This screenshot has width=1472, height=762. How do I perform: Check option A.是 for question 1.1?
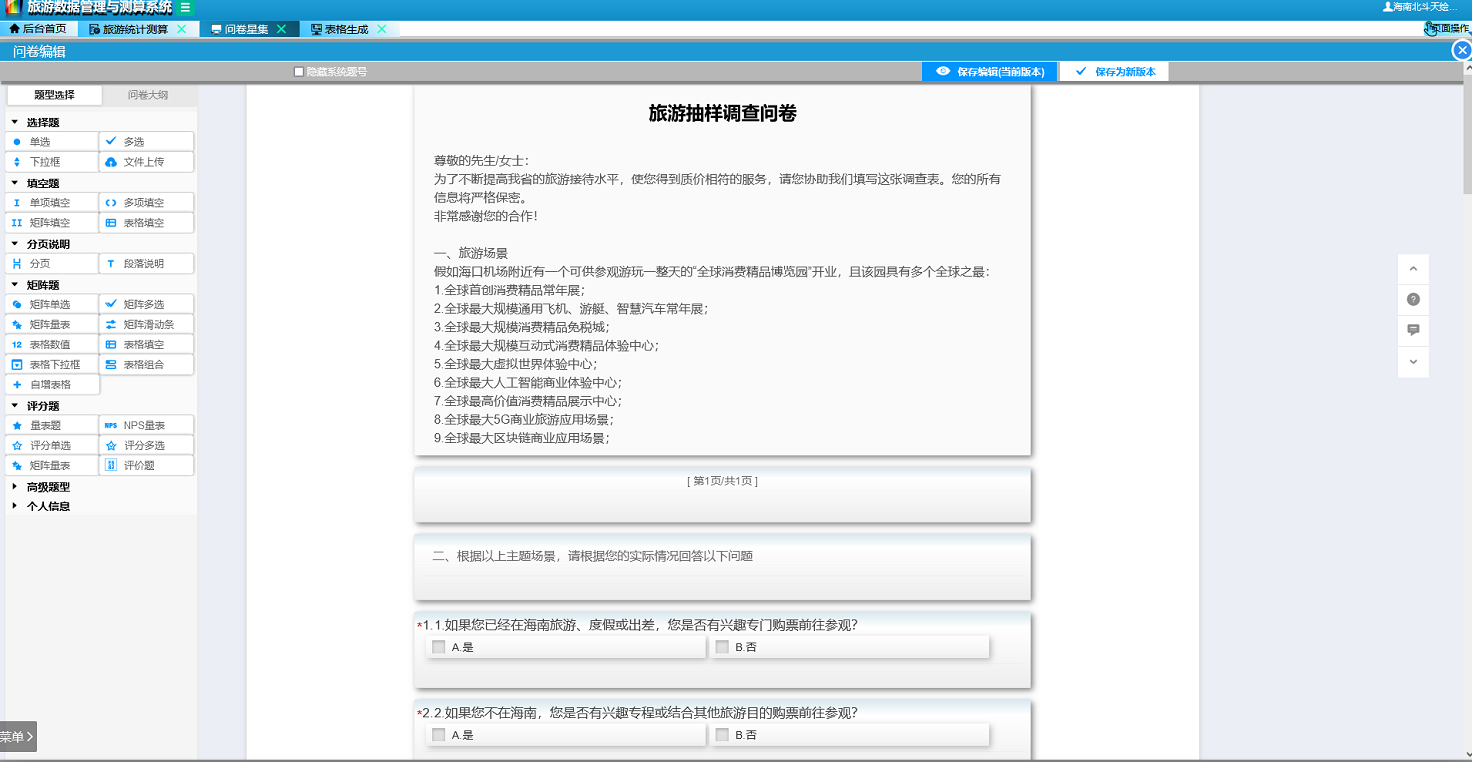tap(438, 647)
